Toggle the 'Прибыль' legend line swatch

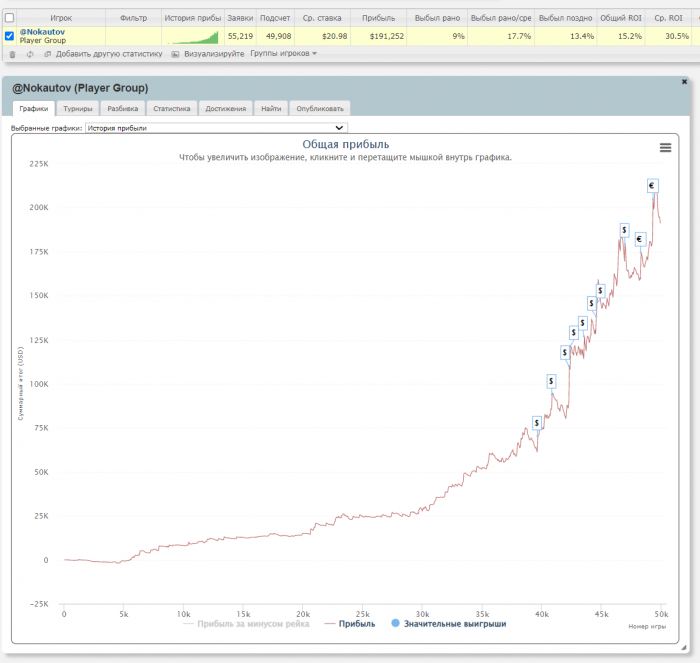click(x=328, y=623)
